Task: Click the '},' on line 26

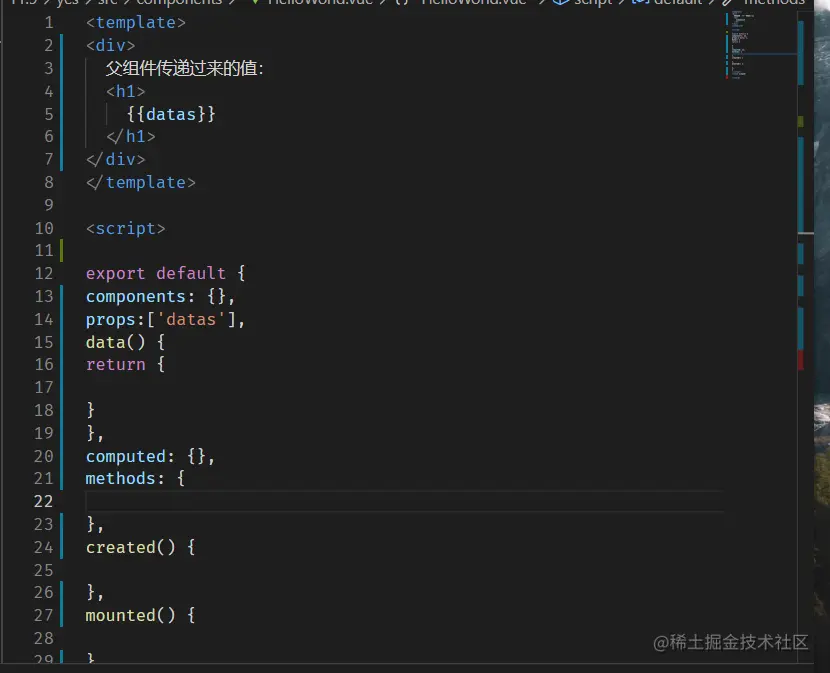Action: click(x=95, y=592)
